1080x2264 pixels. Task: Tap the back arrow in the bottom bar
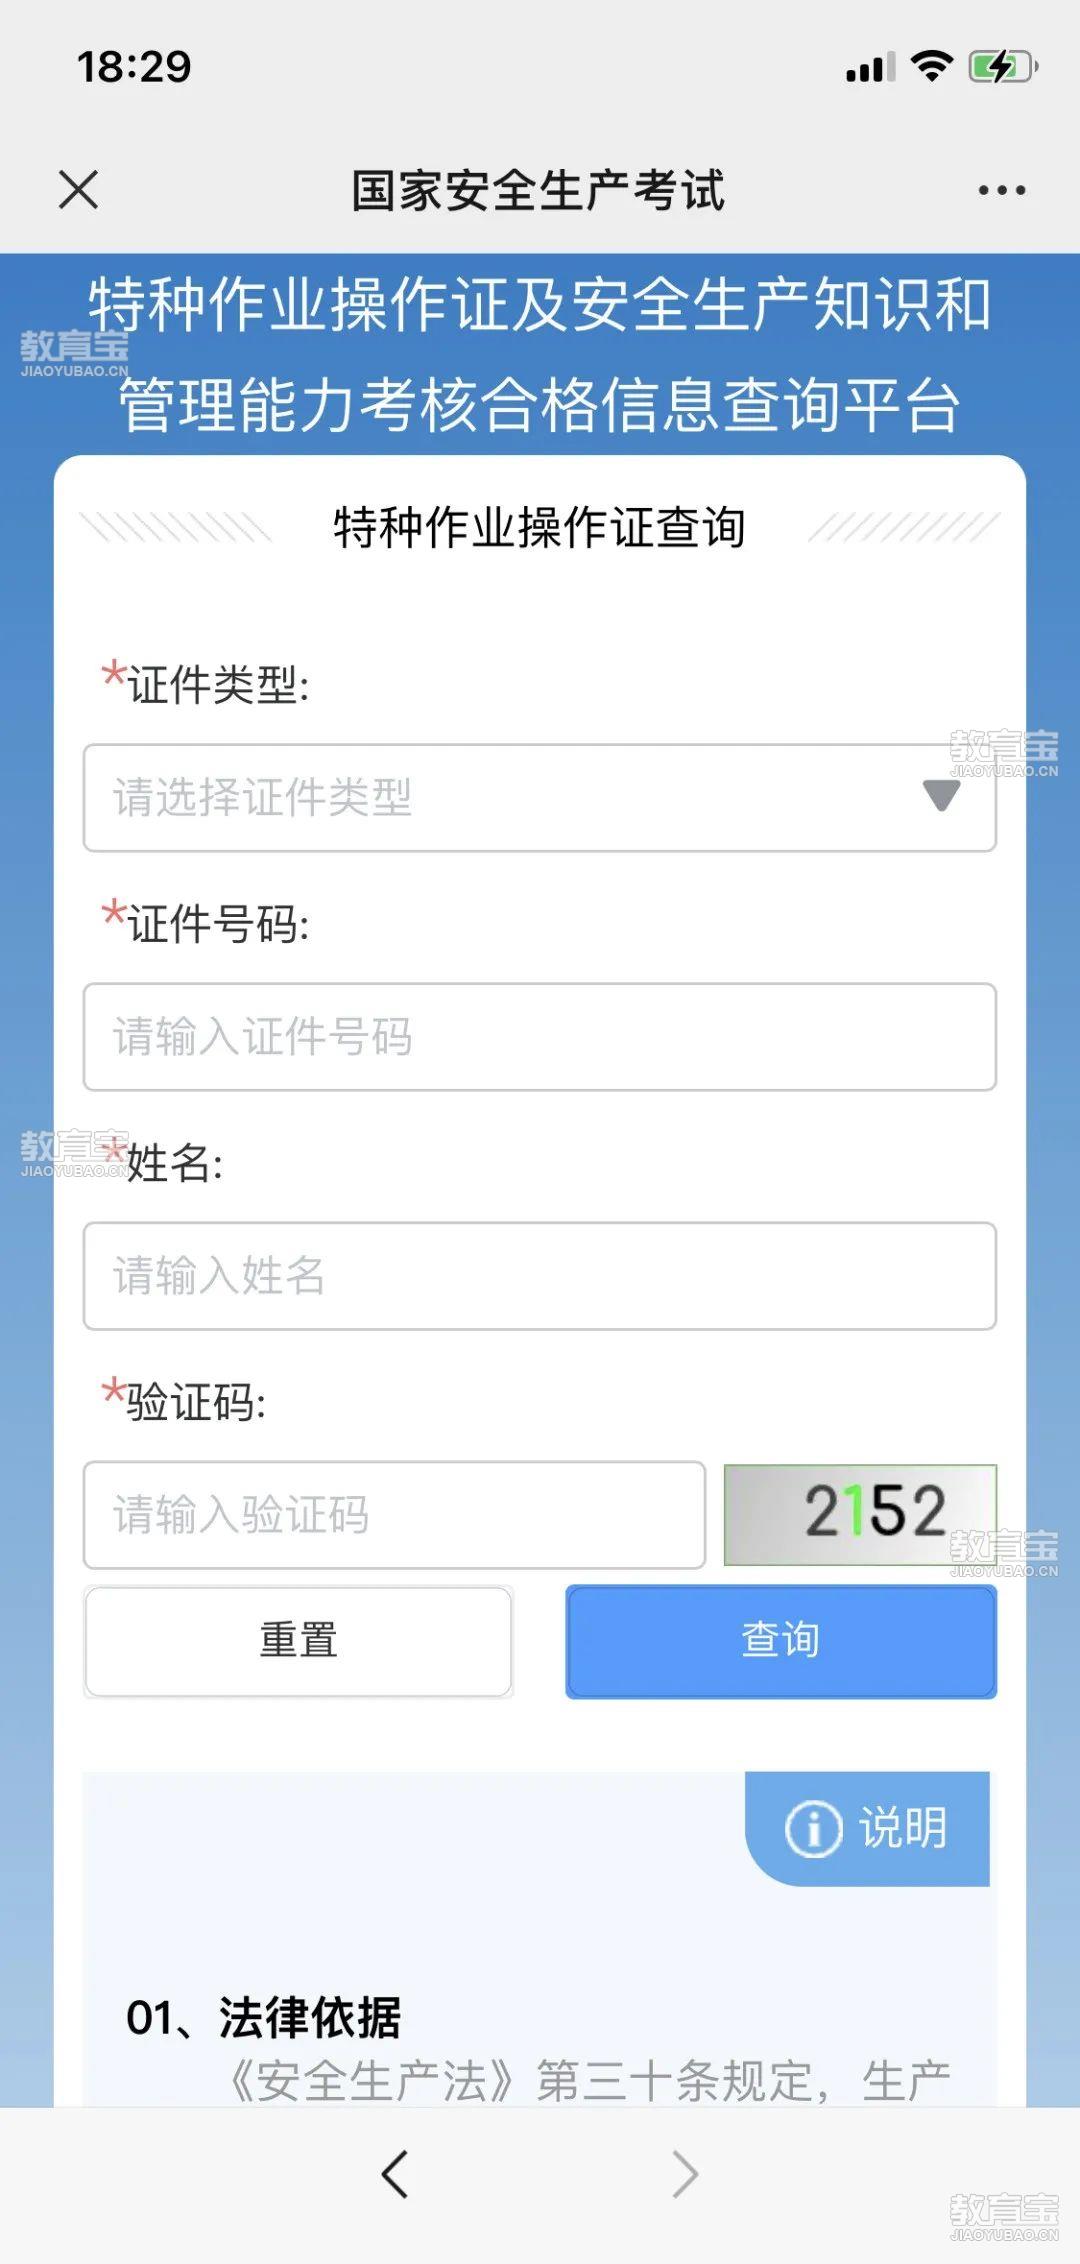395,2173
